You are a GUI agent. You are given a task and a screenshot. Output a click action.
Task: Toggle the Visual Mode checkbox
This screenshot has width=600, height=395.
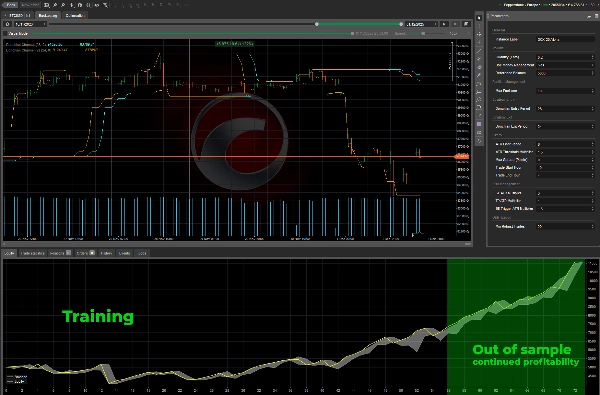pos(5,34)
